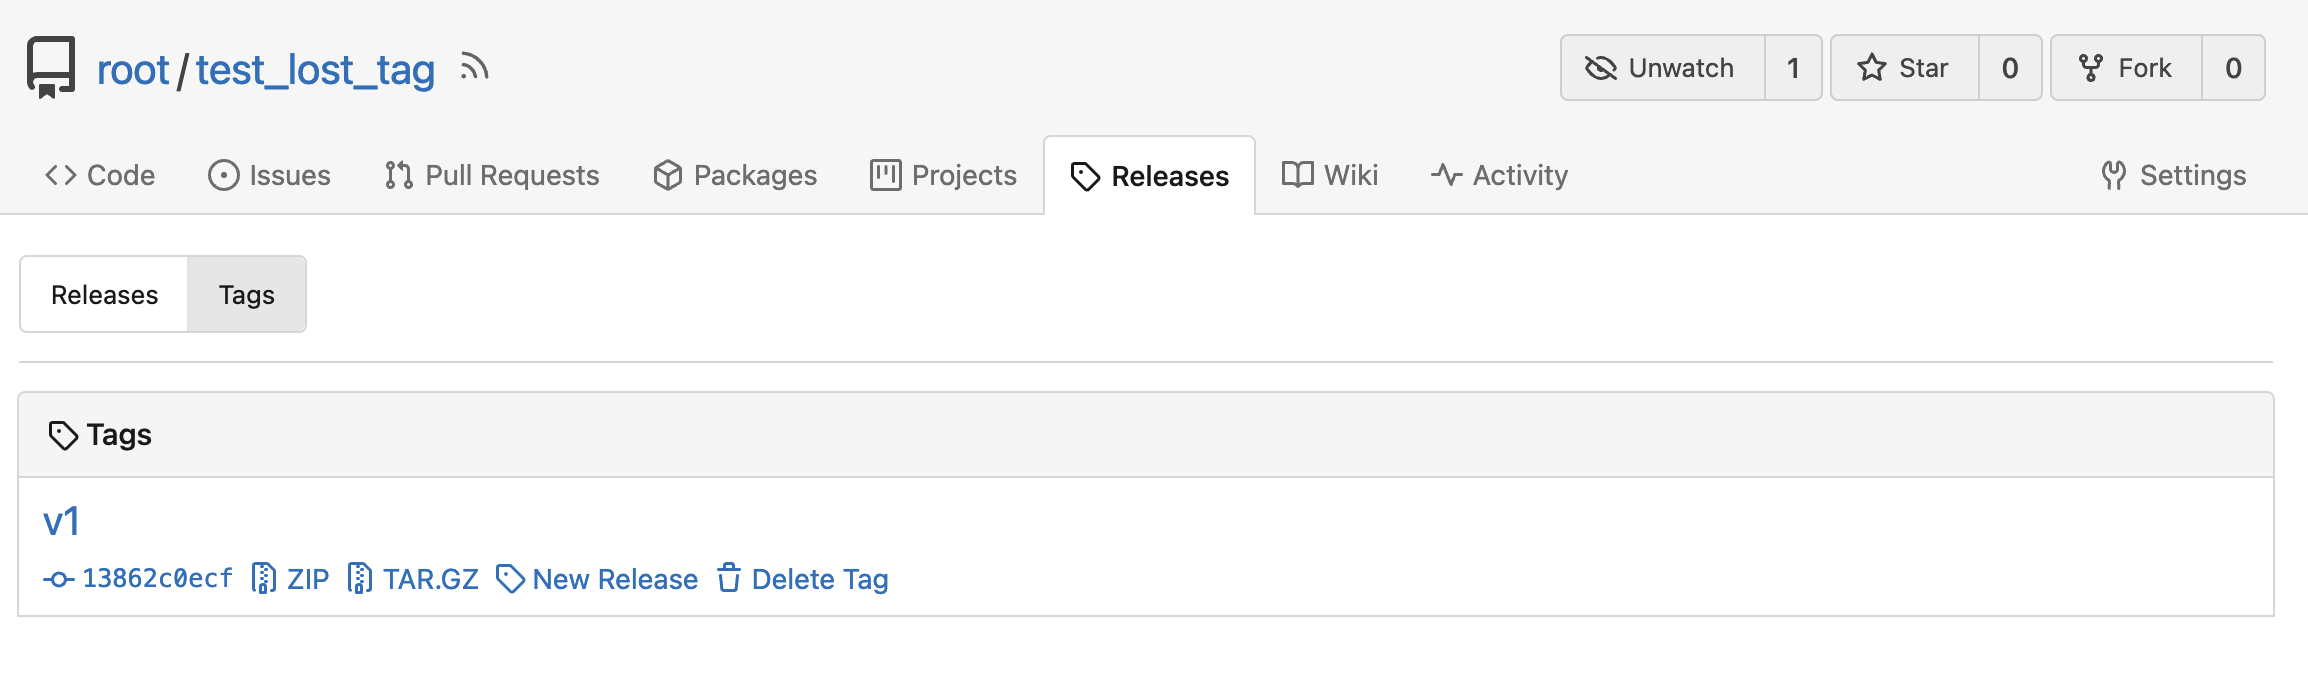Fork this repository
This screenshot has width=2308, height=682.
[2126, 68]
